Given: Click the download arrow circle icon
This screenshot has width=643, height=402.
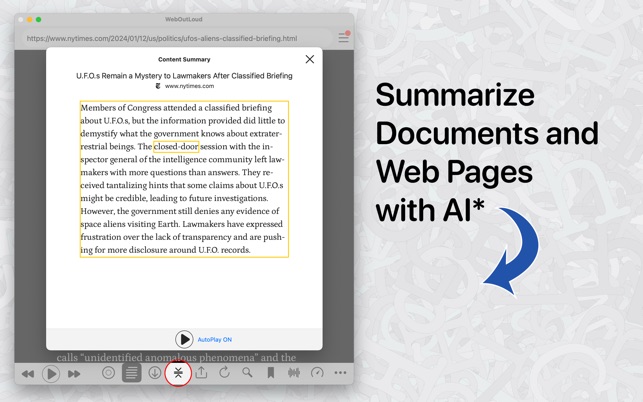Looking at the screenshot, I should 155,372.
